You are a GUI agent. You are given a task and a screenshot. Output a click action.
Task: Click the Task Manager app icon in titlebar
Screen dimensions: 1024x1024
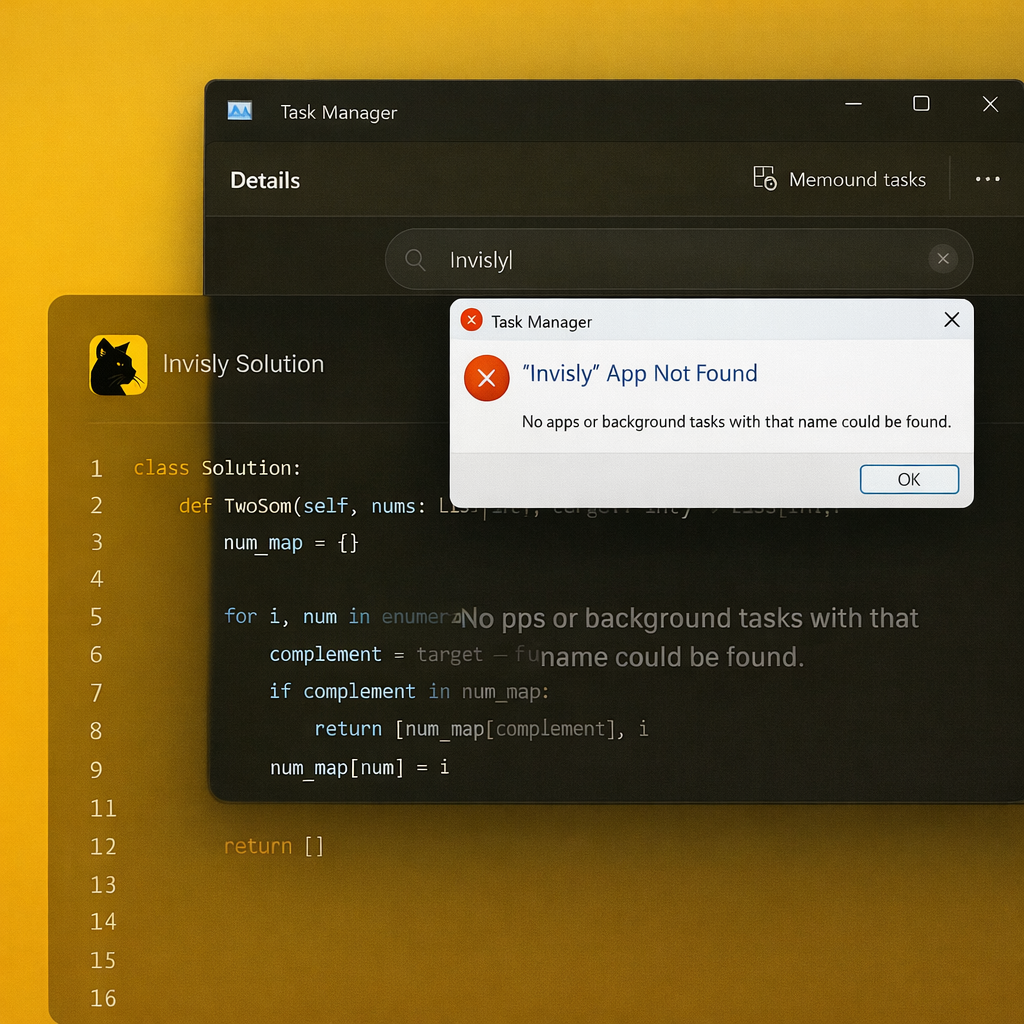pos(239,111)
